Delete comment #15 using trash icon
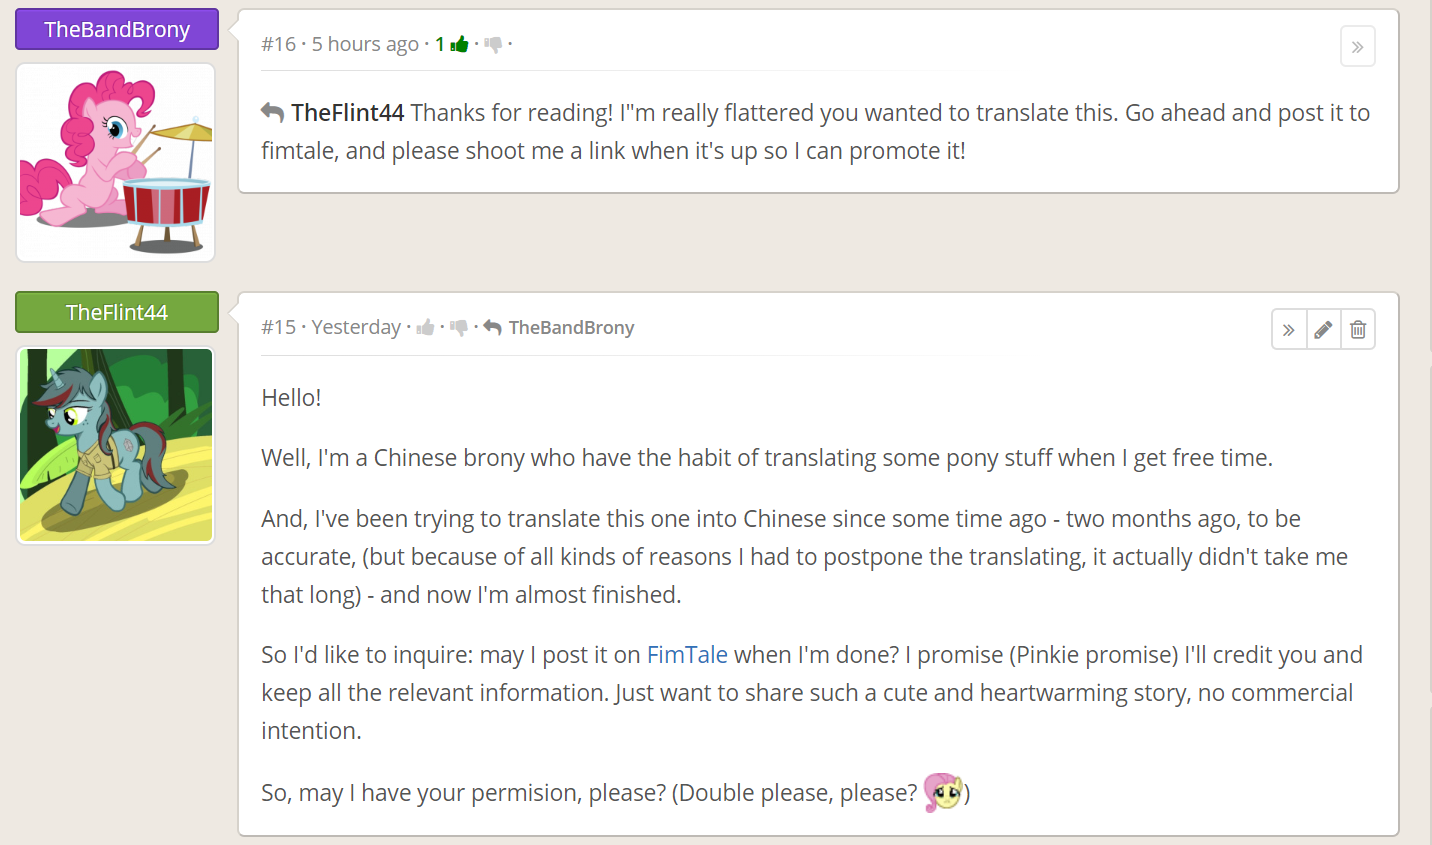The height and width of the screenshot is (845, 1432). point(1358,329)
